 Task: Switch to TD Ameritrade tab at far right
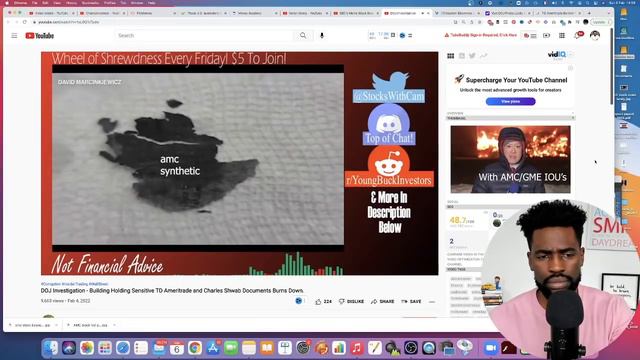[x=558, y=13]
